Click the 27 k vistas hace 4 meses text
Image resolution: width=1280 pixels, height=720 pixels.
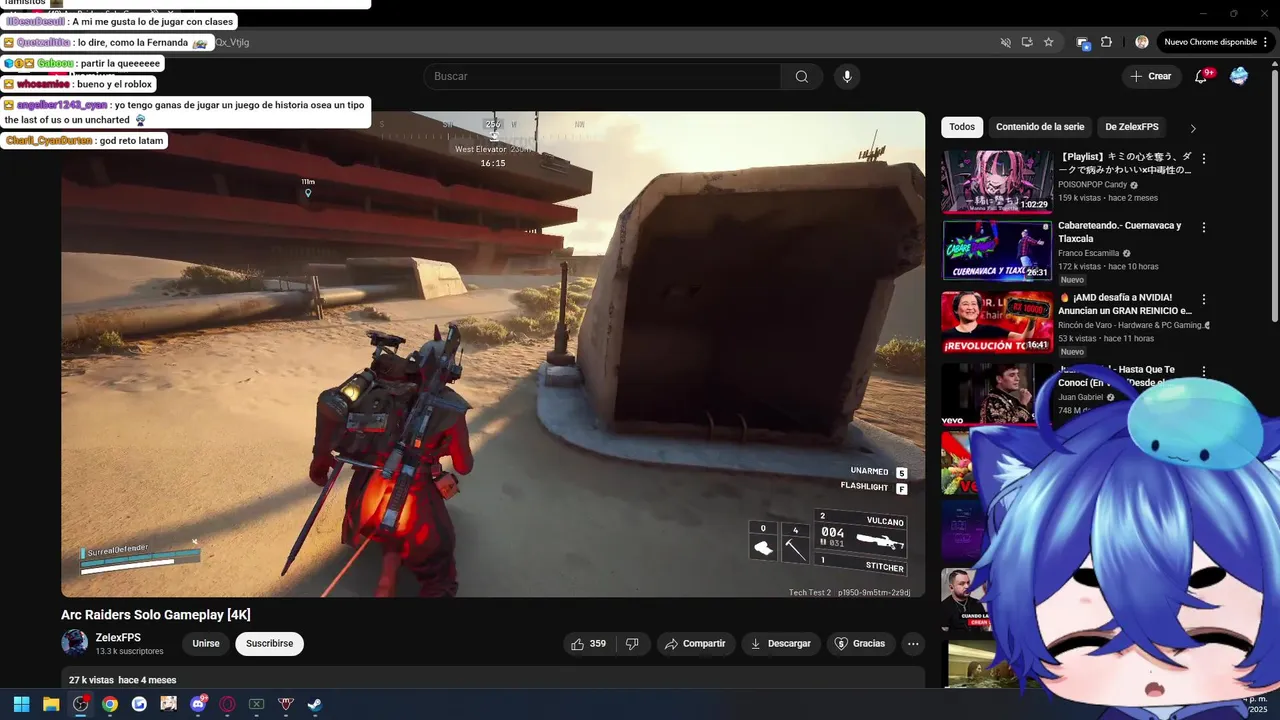click(x=122, y=680)
